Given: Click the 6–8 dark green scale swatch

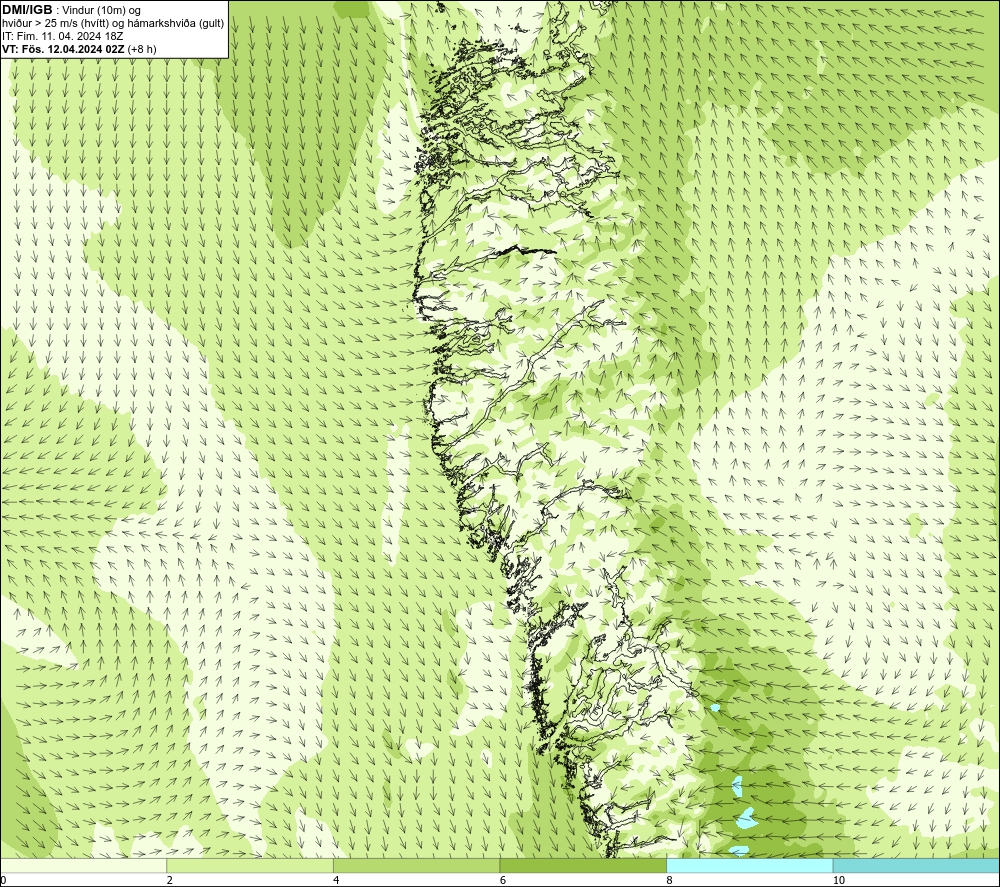Looking at the screenshot, I should pyautogui.click(x=583, y=865).
